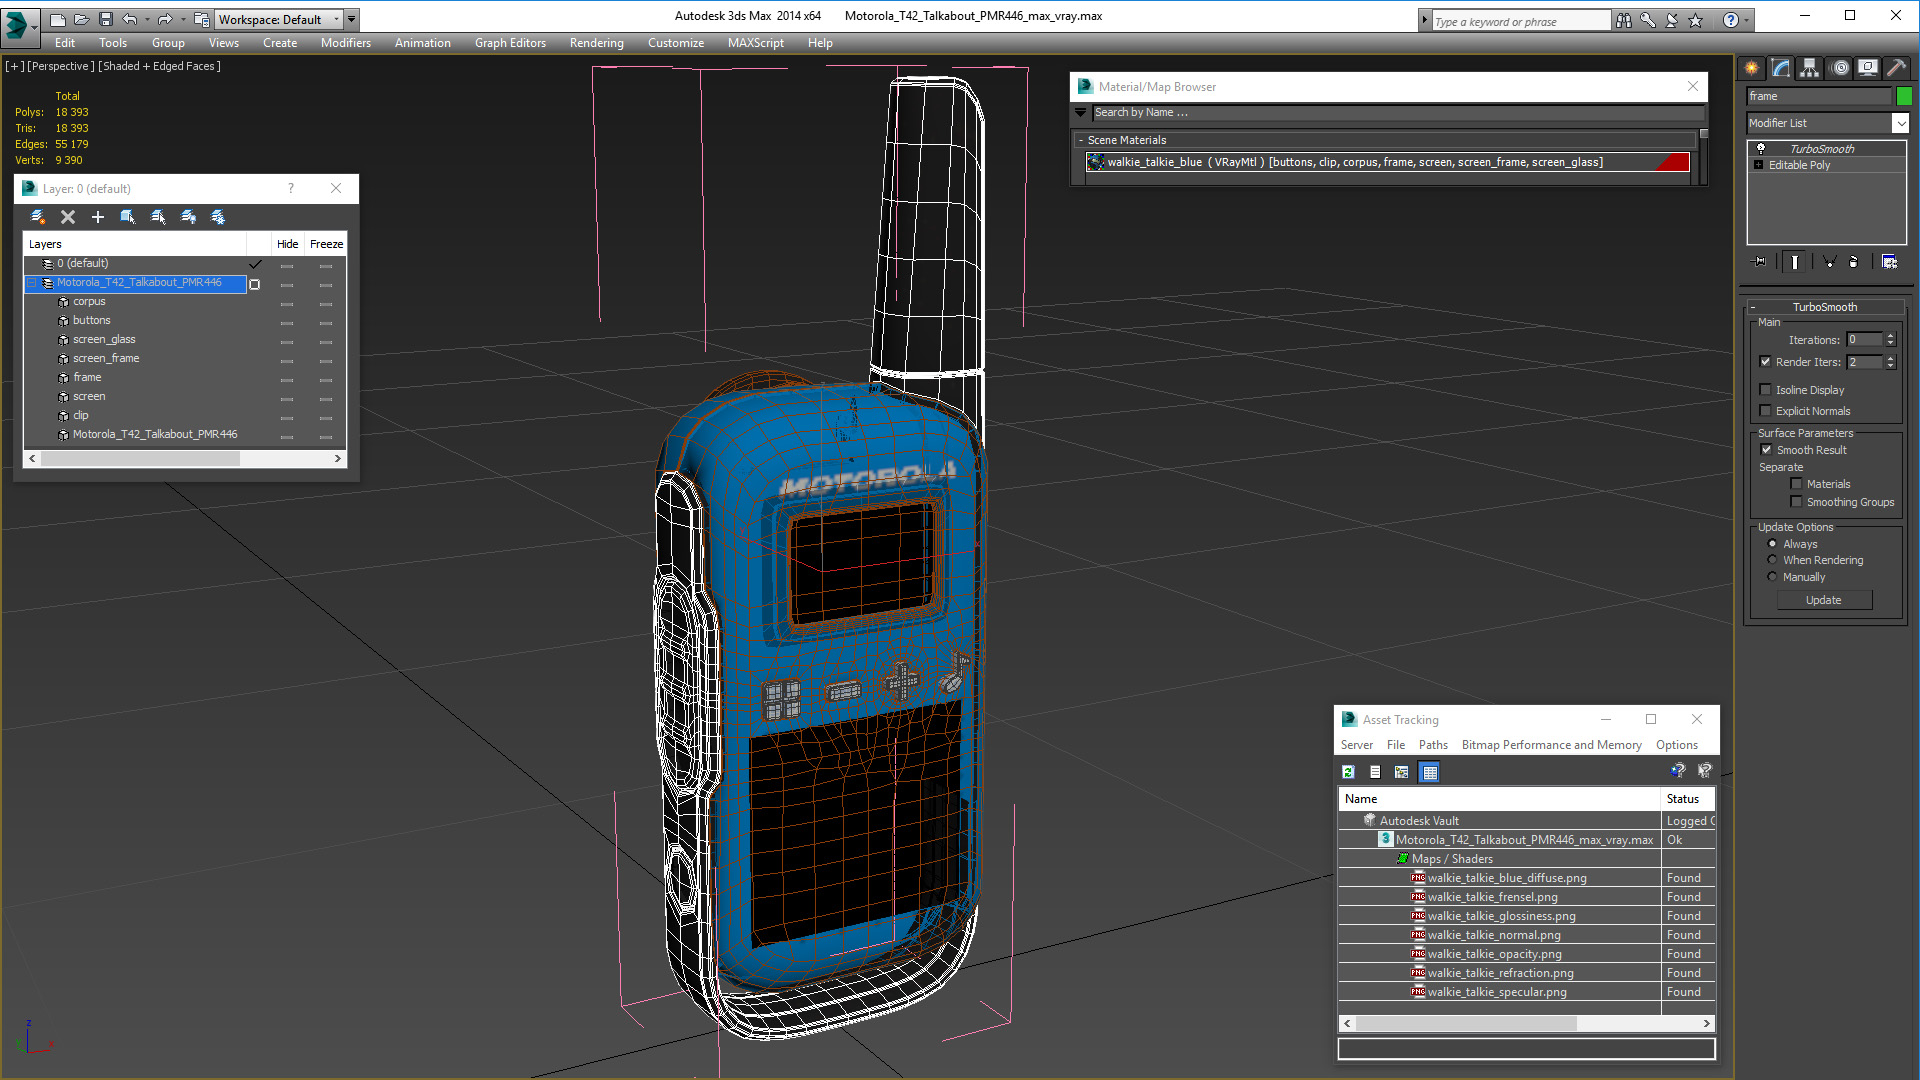Click the Open File folder icon
This screenshot has height=1080, width=1920.
pos(82,19)
